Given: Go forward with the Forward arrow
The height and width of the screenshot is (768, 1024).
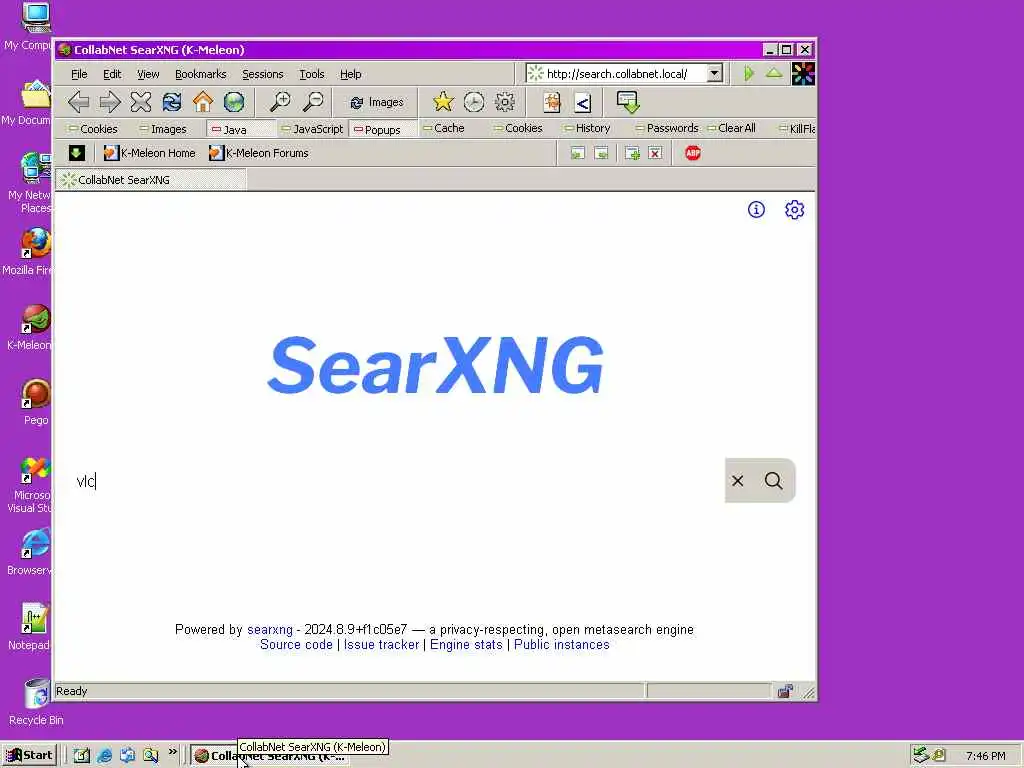Looking at the screenshot, I should (110, 102).
